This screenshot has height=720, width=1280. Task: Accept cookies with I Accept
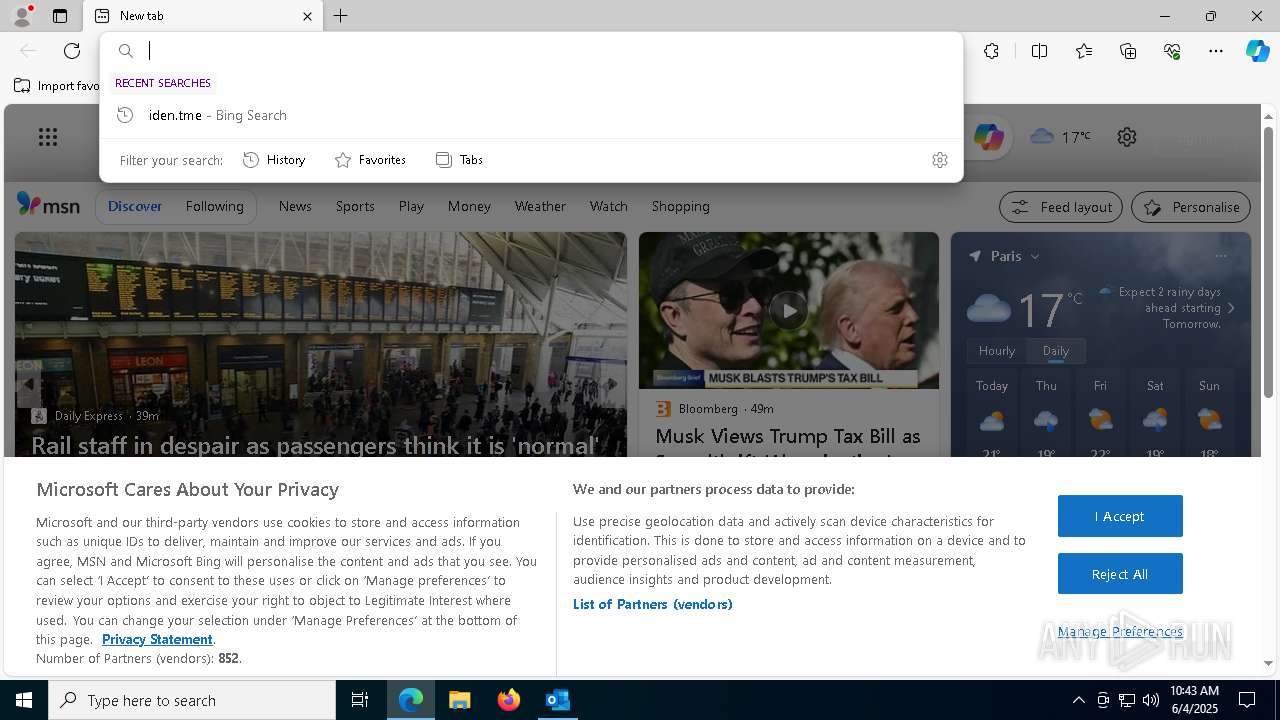[x=1120, y=516]
